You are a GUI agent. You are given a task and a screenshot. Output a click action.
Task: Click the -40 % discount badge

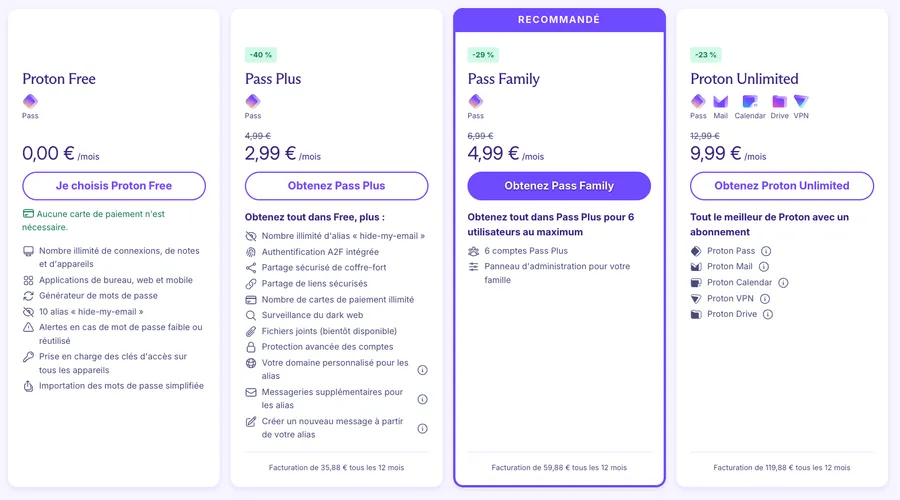[261, 55]
